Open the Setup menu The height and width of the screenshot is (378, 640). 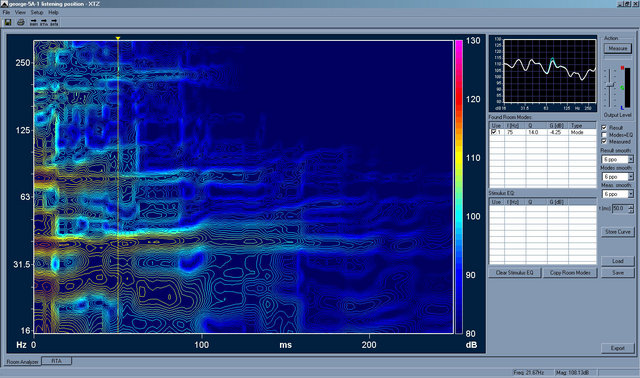[37, 12]
